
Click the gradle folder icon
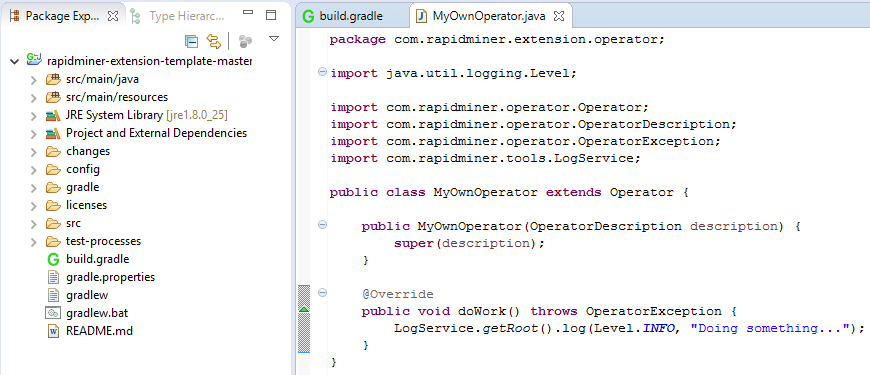point(53,188)
